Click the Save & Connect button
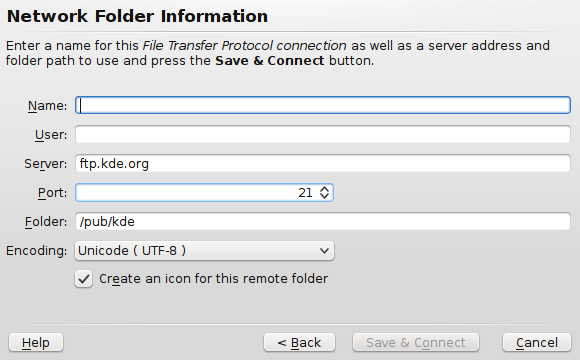The width and height of the screenshot is (580, 360). (x=416, y=343)
